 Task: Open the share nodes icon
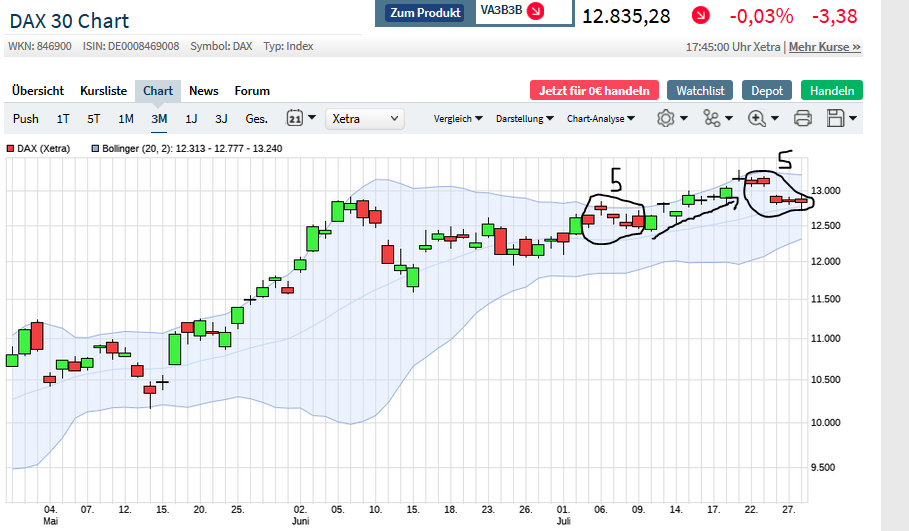point(711,118)
